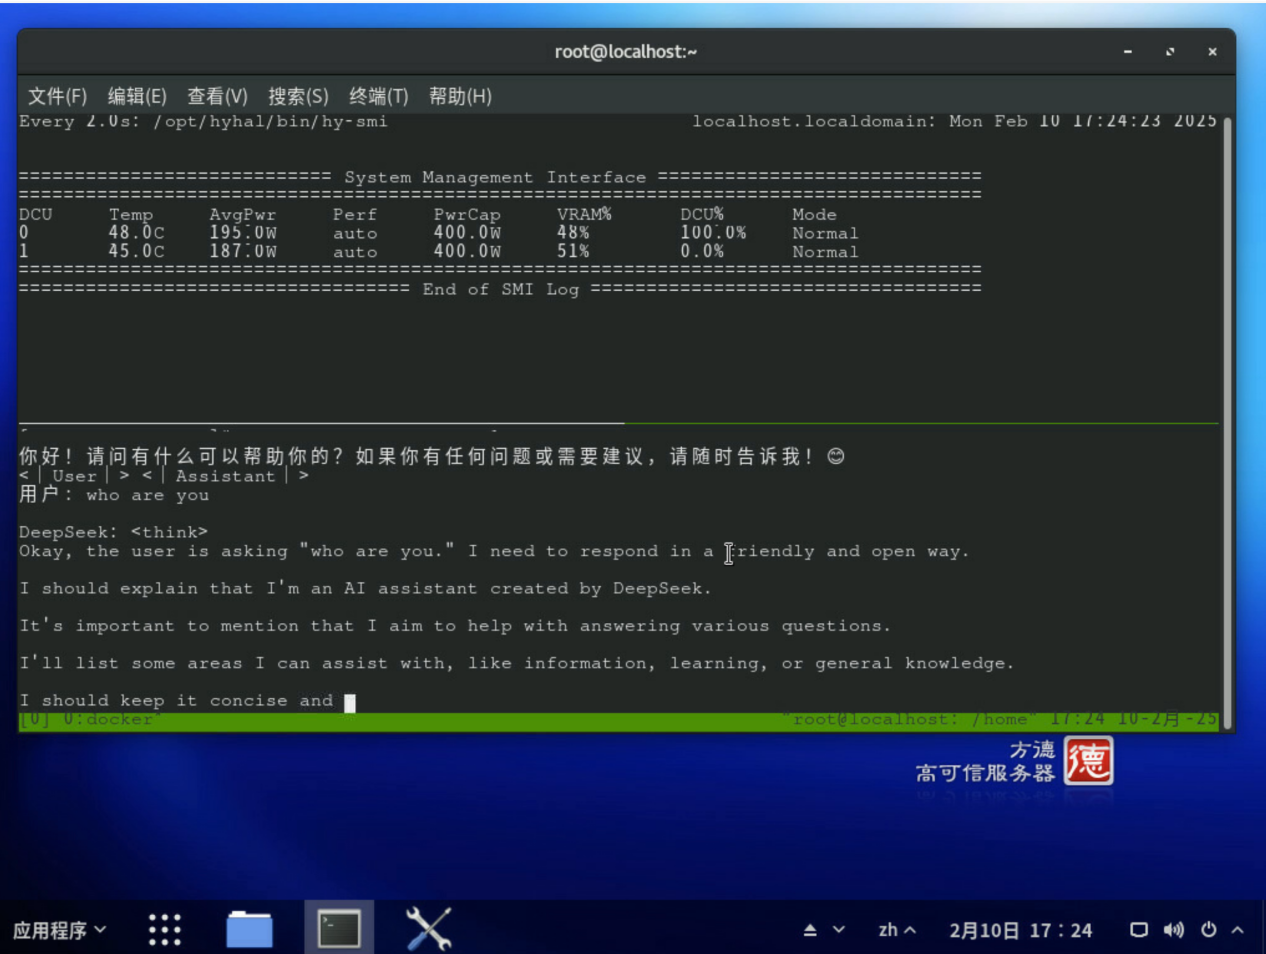1266x954 pixels.
Task: Click the 48% VRAM value
Action: pyautogui.click(x=573, y=233)
